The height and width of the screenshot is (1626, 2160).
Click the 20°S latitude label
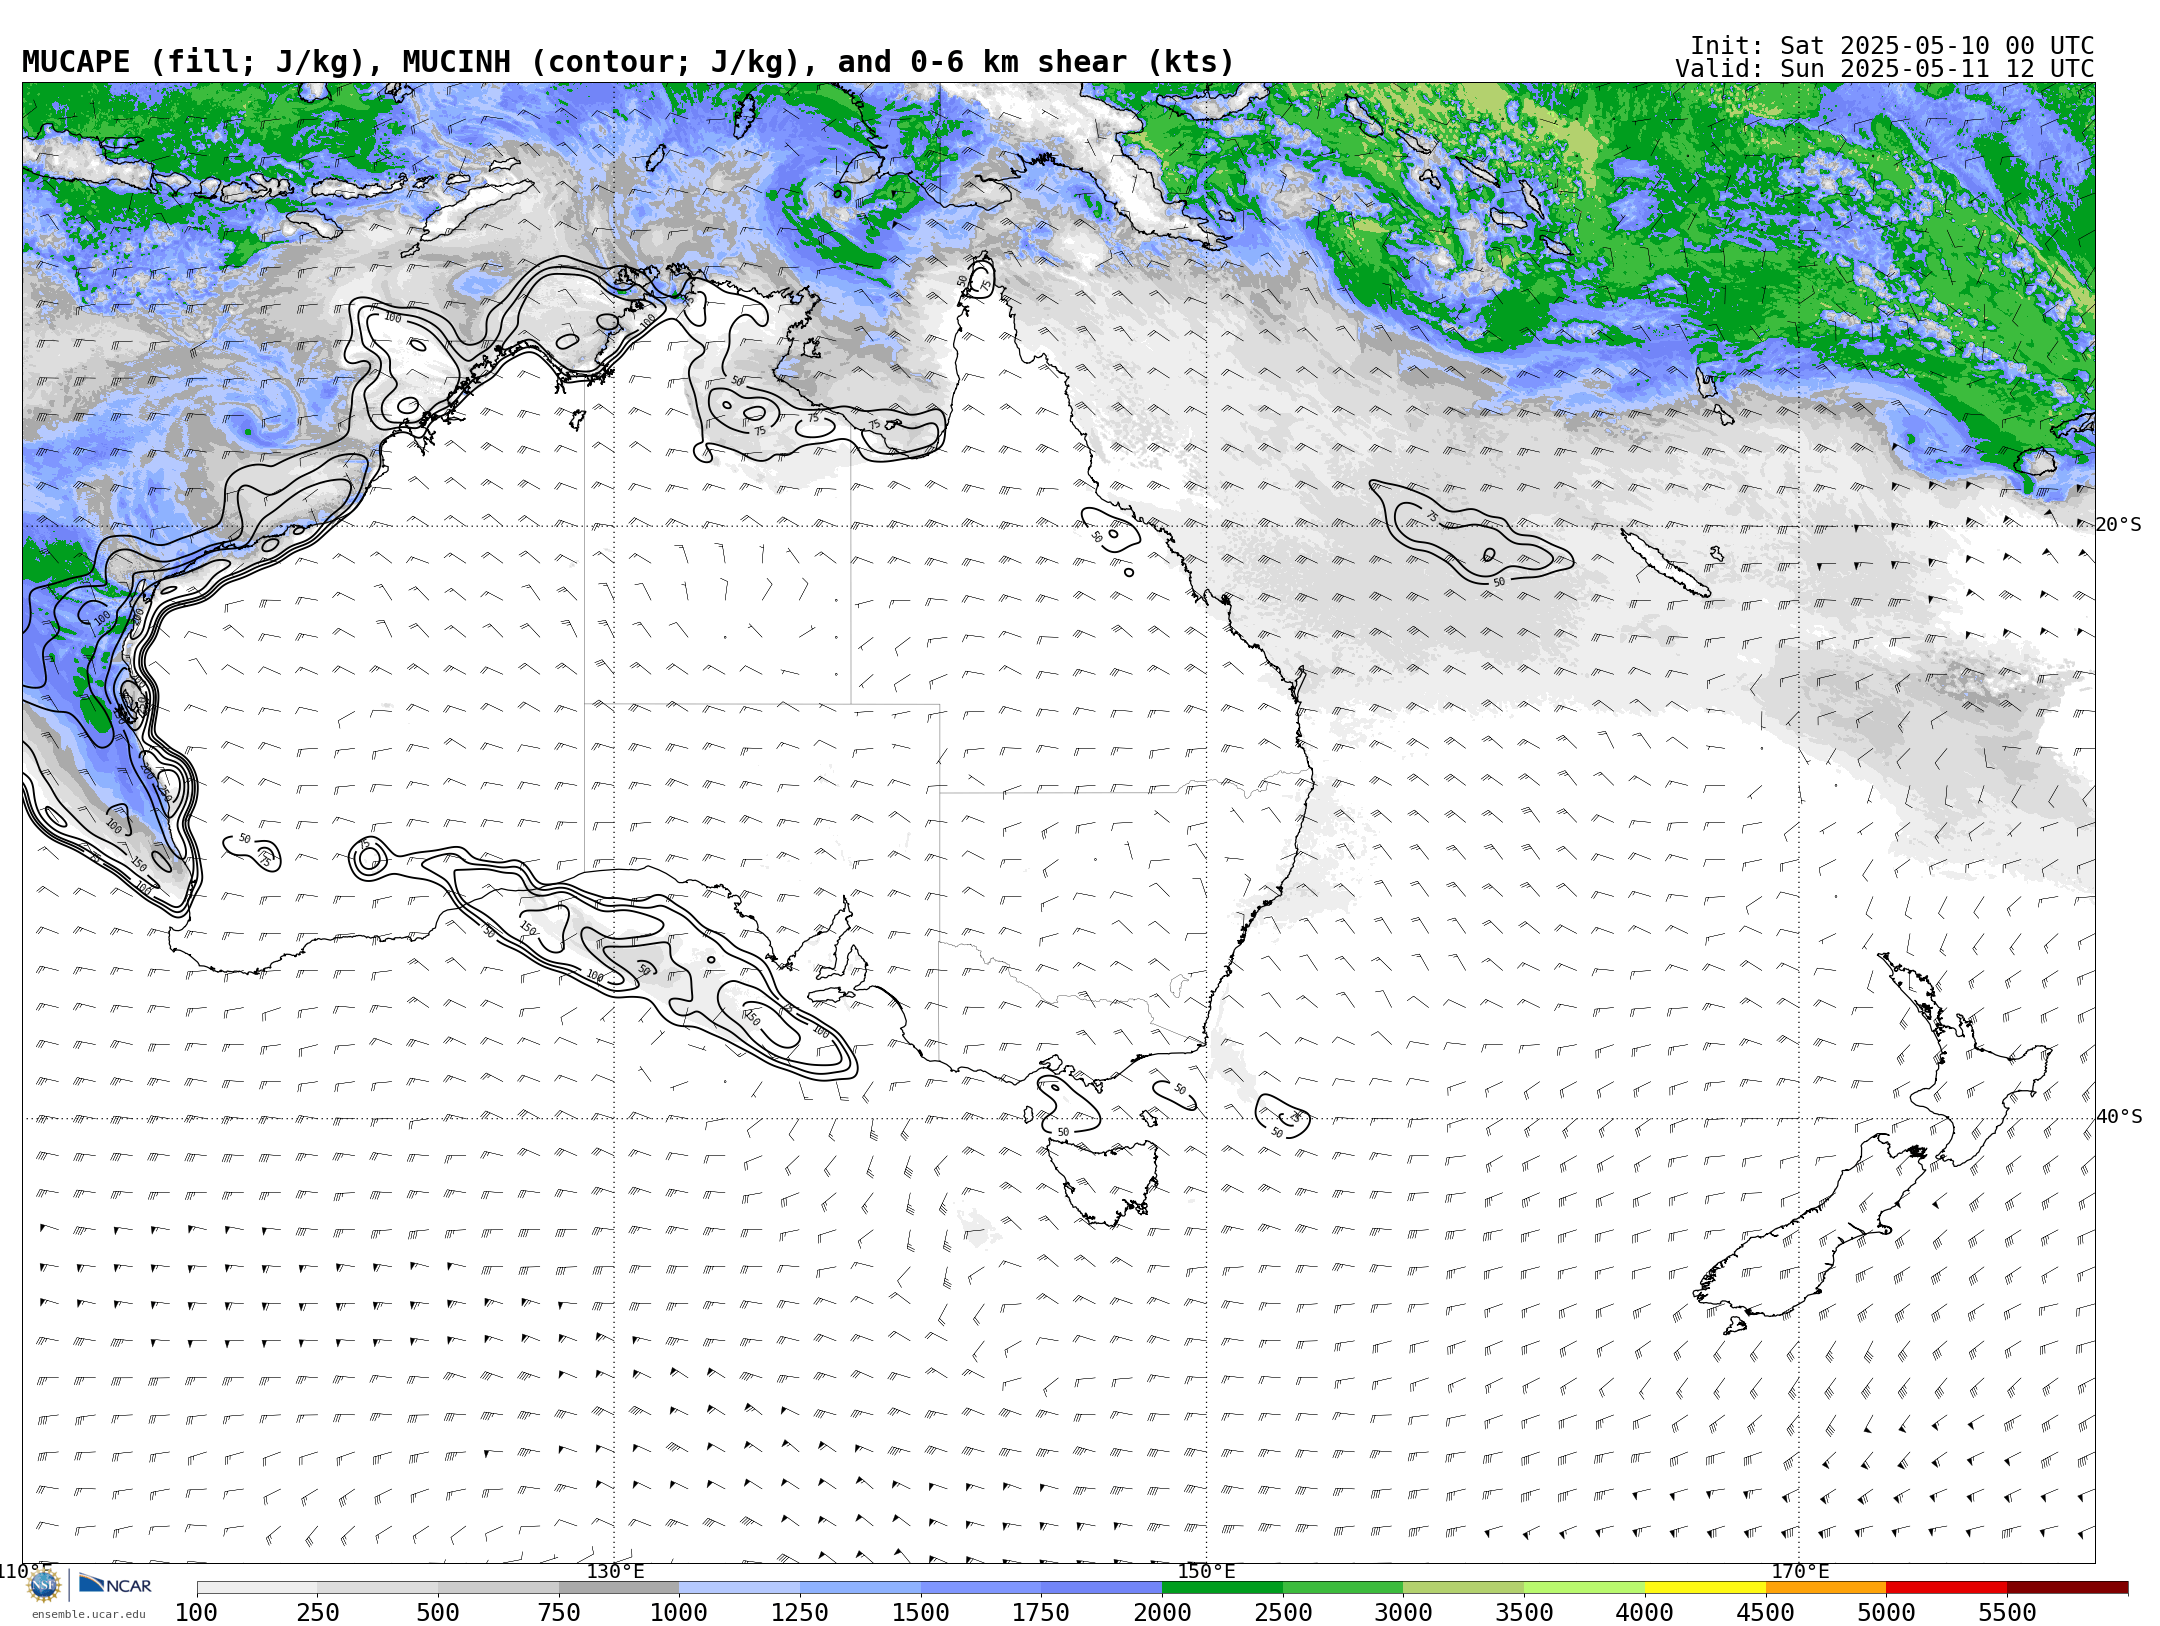[x=2118, y=525]
